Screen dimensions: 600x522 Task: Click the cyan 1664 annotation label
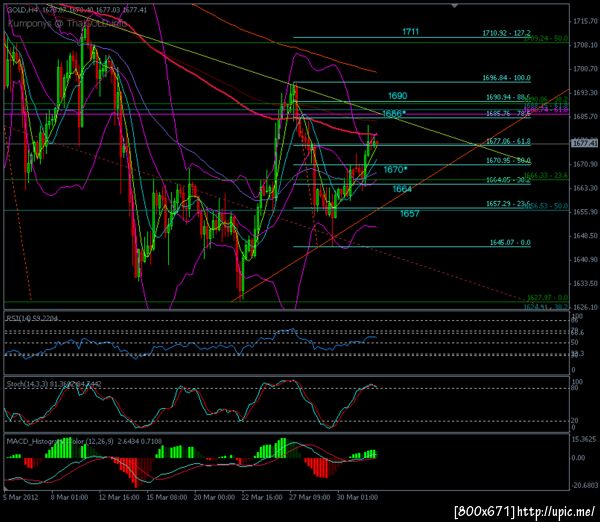point(402,189)
